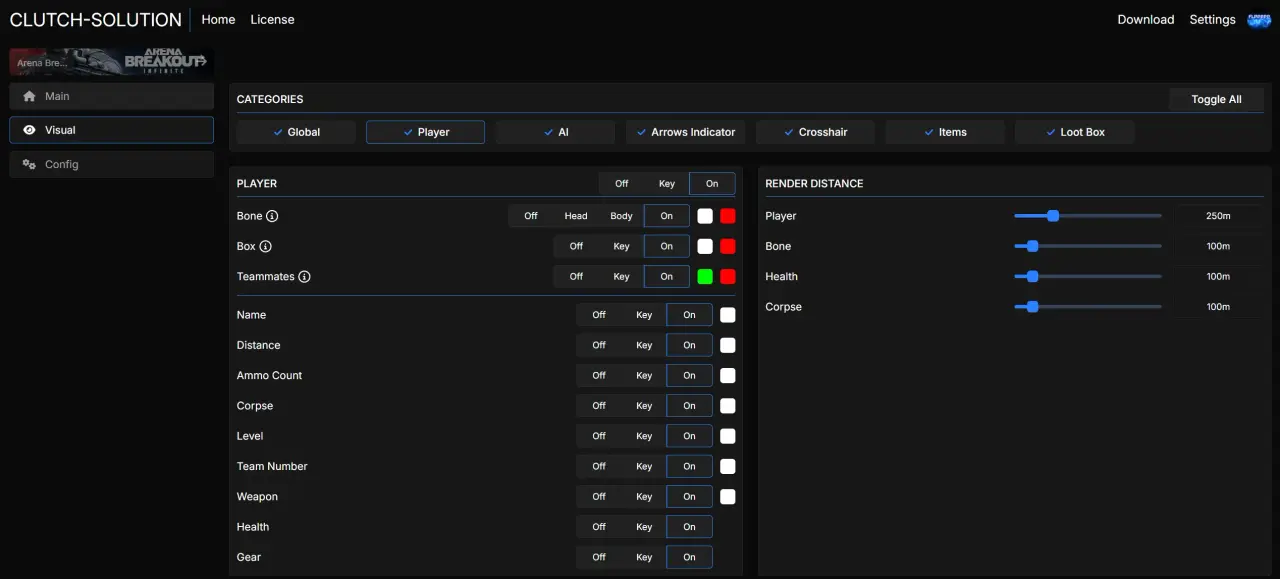
Task: Turn Box Off
Action: click(x=576, y=246)
